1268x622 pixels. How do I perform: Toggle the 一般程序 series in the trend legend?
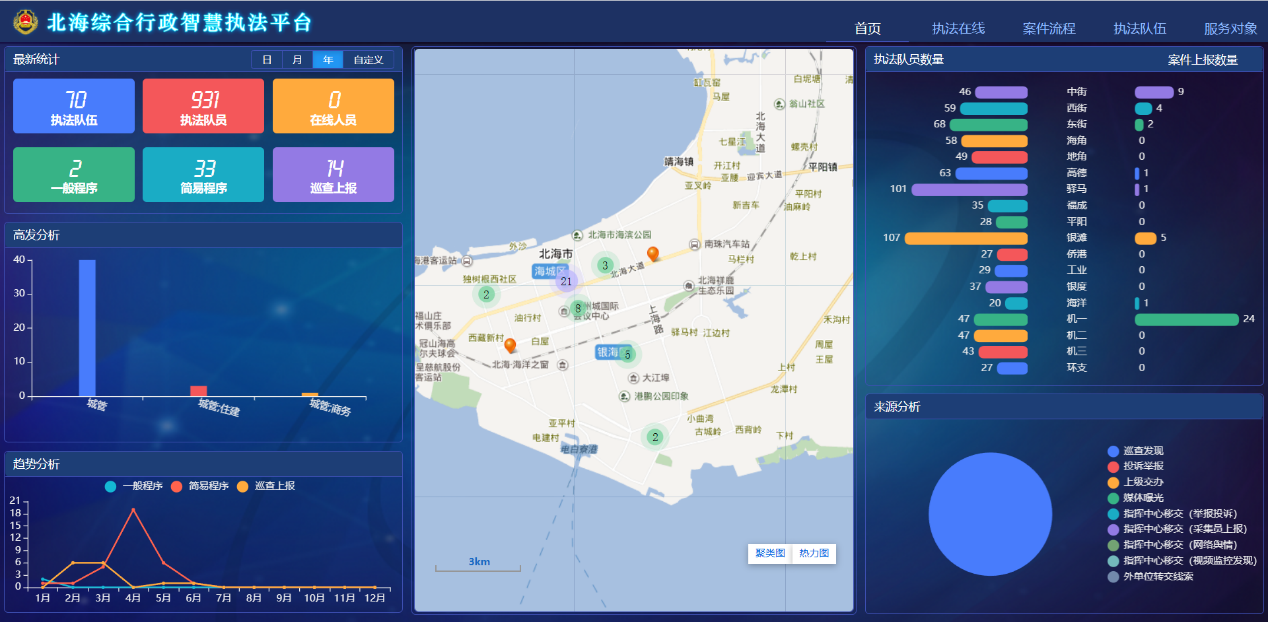click(134, 486)
